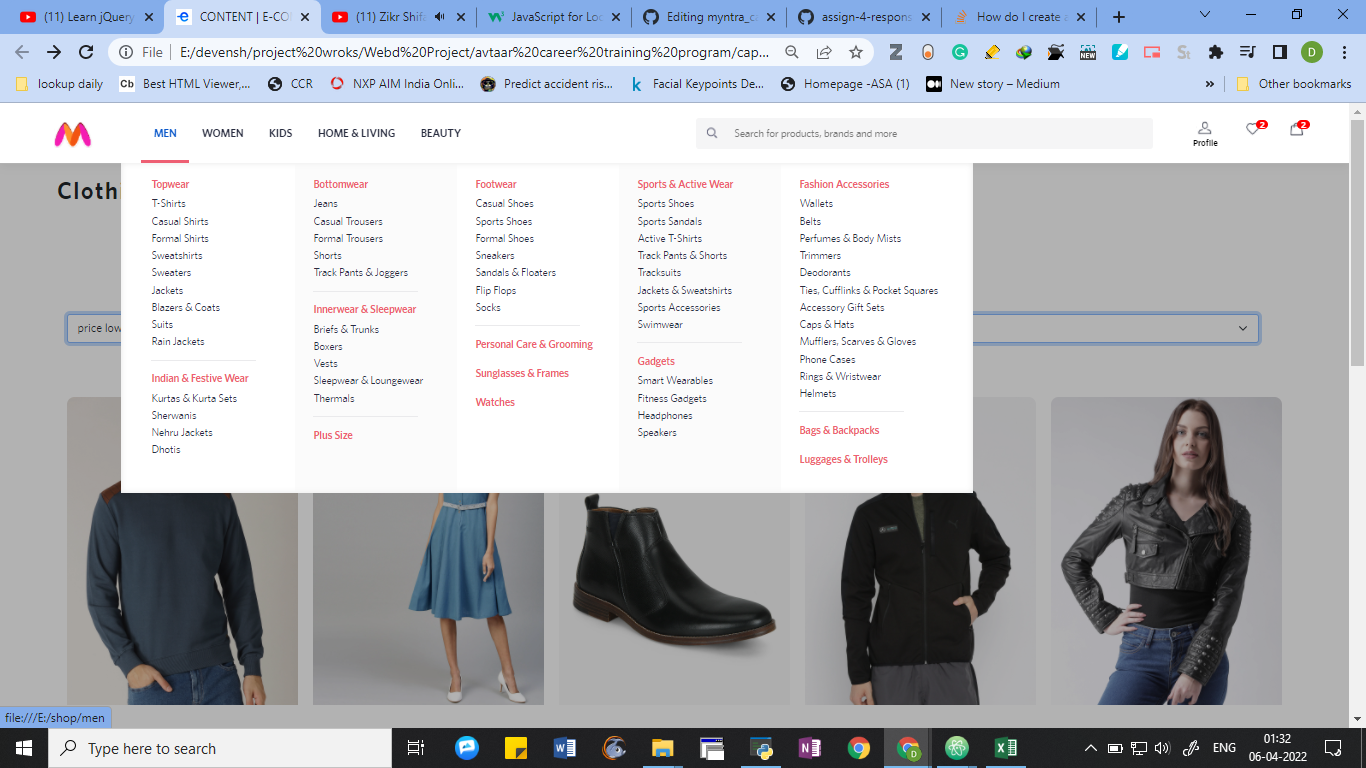Open the Jeans link under Bottomwear
This screenshot has width=1366, height=768.
[326, 203]
